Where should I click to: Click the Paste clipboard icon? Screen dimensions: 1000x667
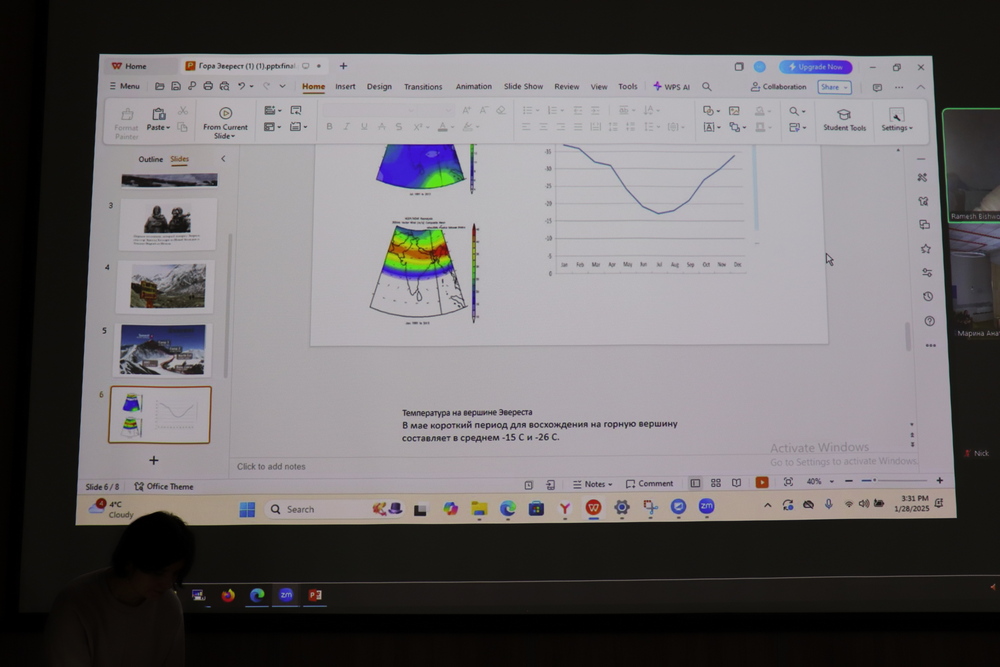pos(158,114)
